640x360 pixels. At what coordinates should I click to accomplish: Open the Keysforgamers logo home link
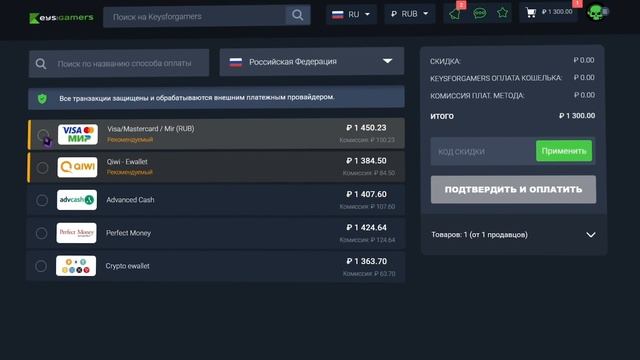[61, 18]
